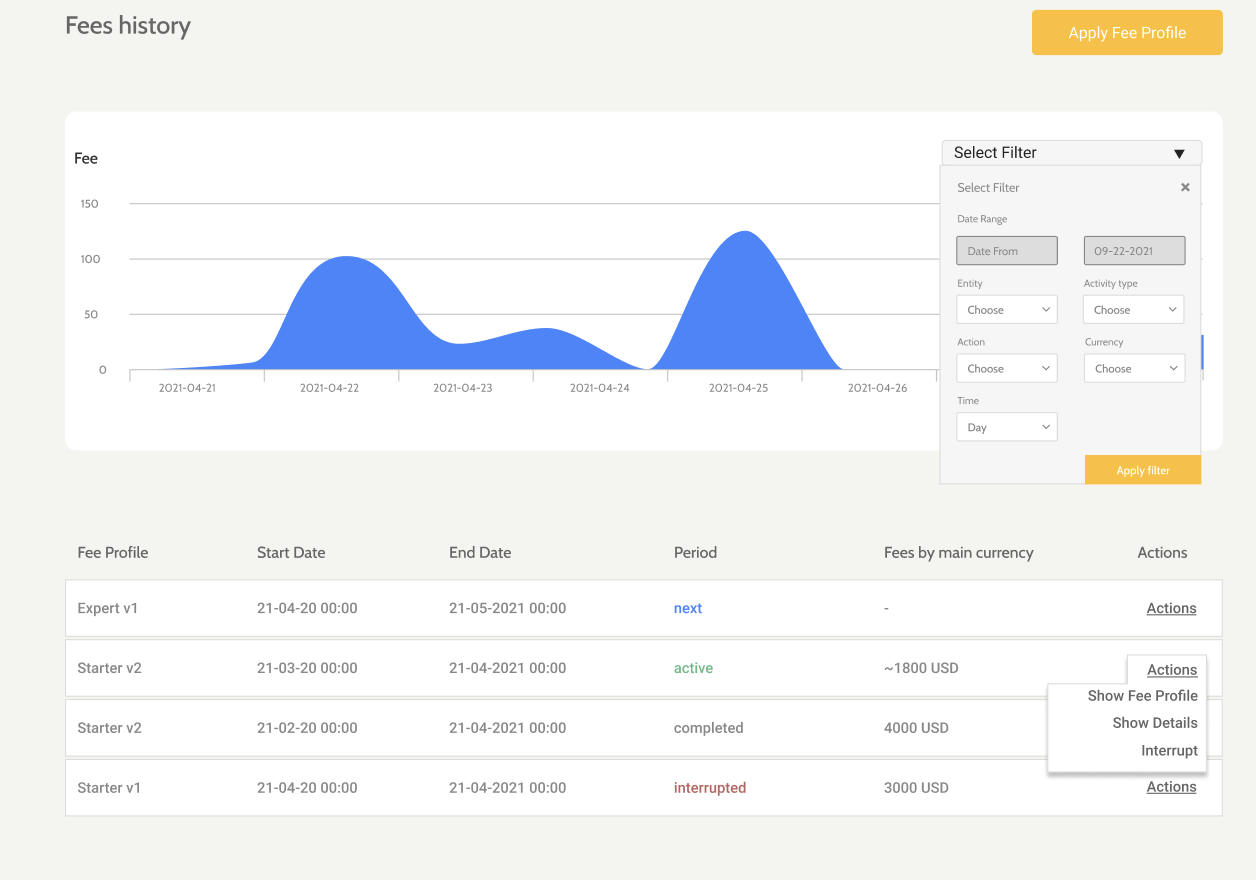The width and height of the screenshot is (1256, 880).
Task: Open Actions for Expert v1 row
Action: click(x=1171, y=608)
